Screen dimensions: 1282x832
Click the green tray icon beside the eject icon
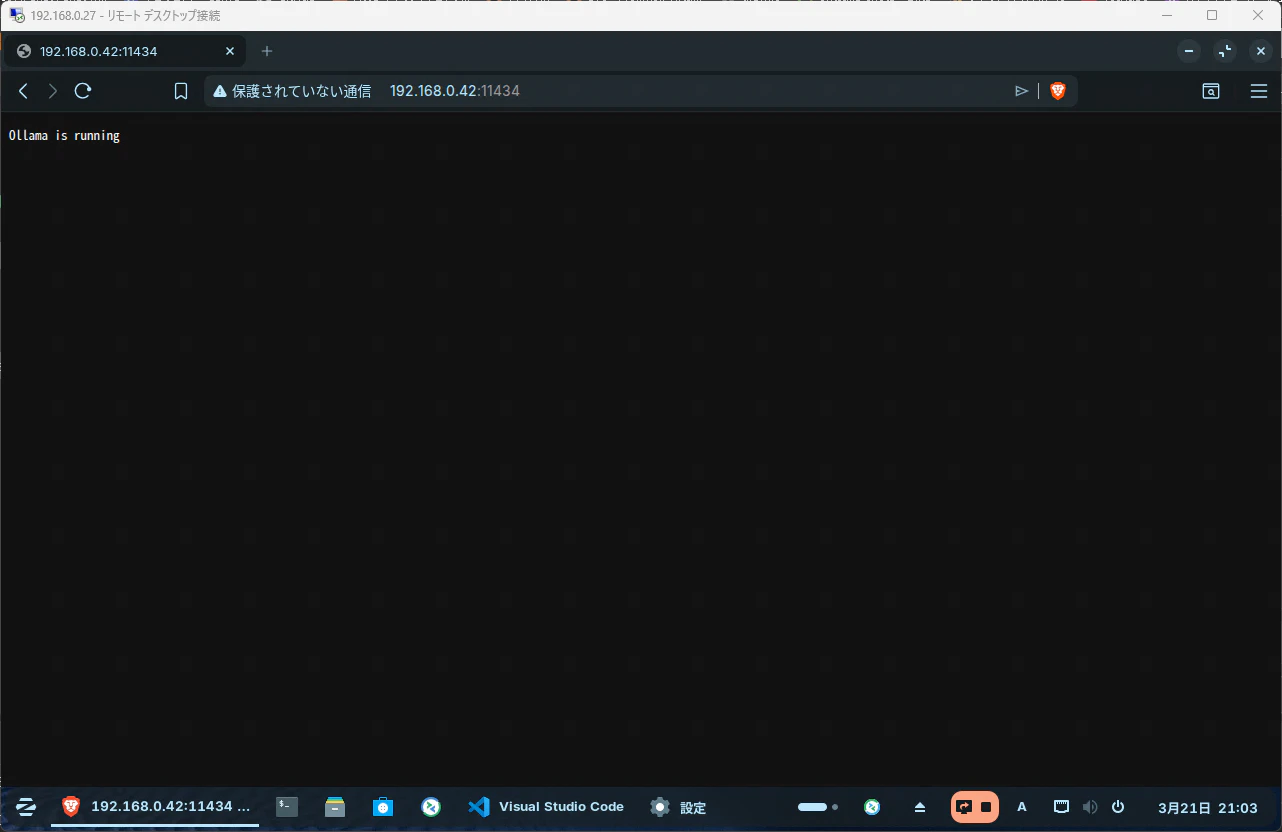[872, 807]
